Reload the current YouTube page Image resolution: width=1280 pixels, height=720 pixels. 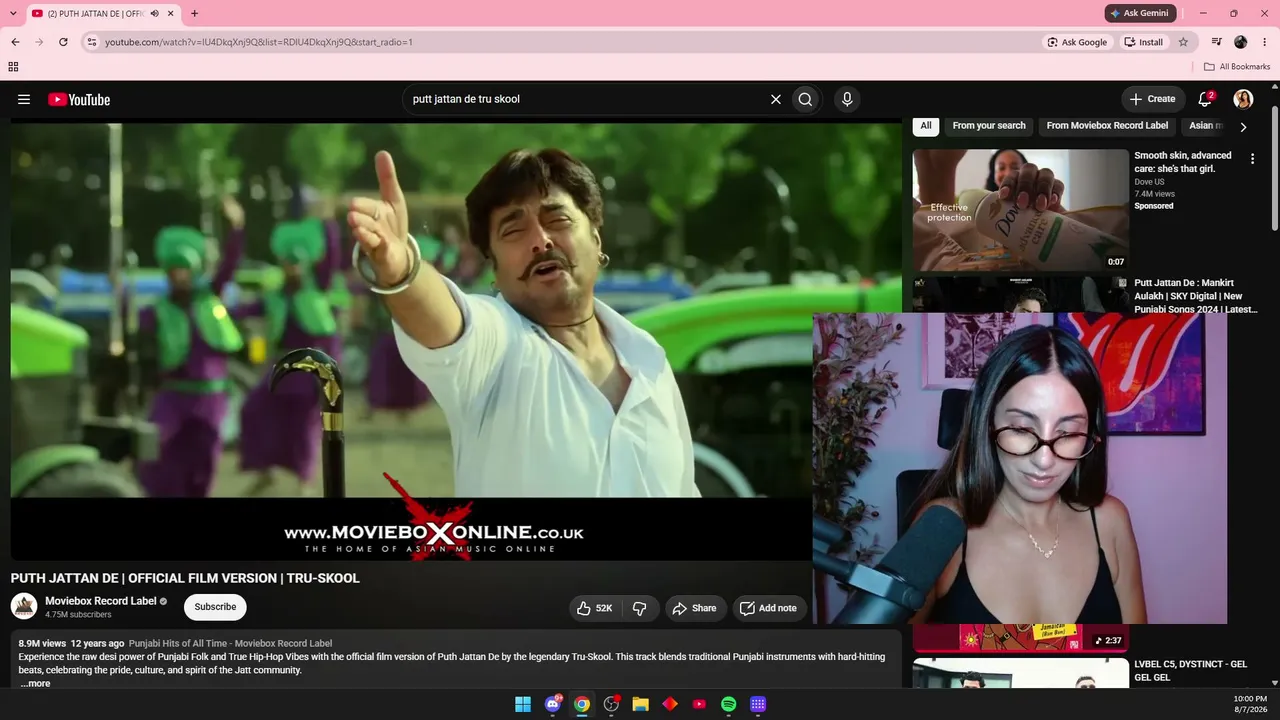[x=63, y=42]
